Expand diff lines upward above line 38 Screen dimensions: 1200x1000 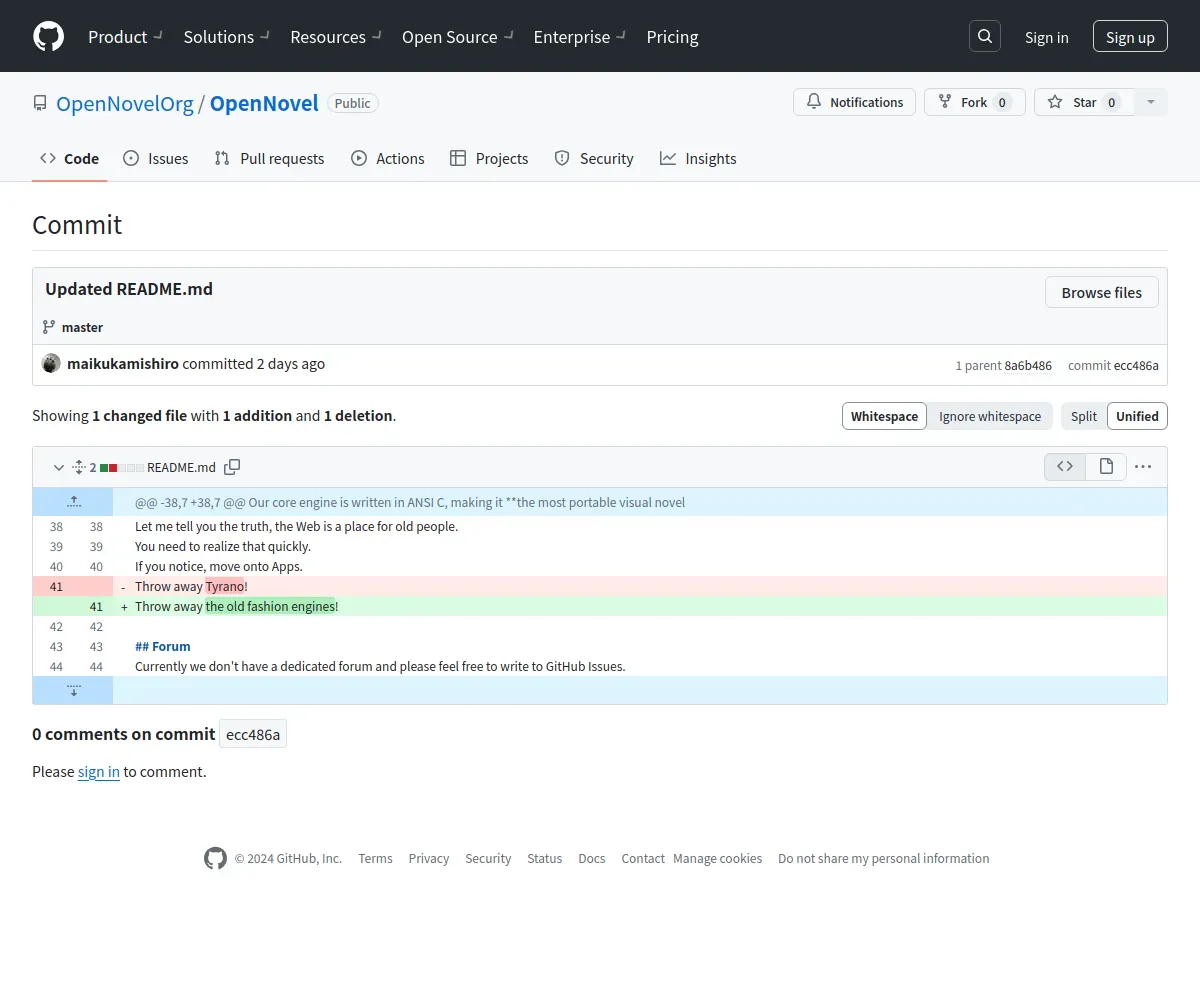(x=73, y=502)
